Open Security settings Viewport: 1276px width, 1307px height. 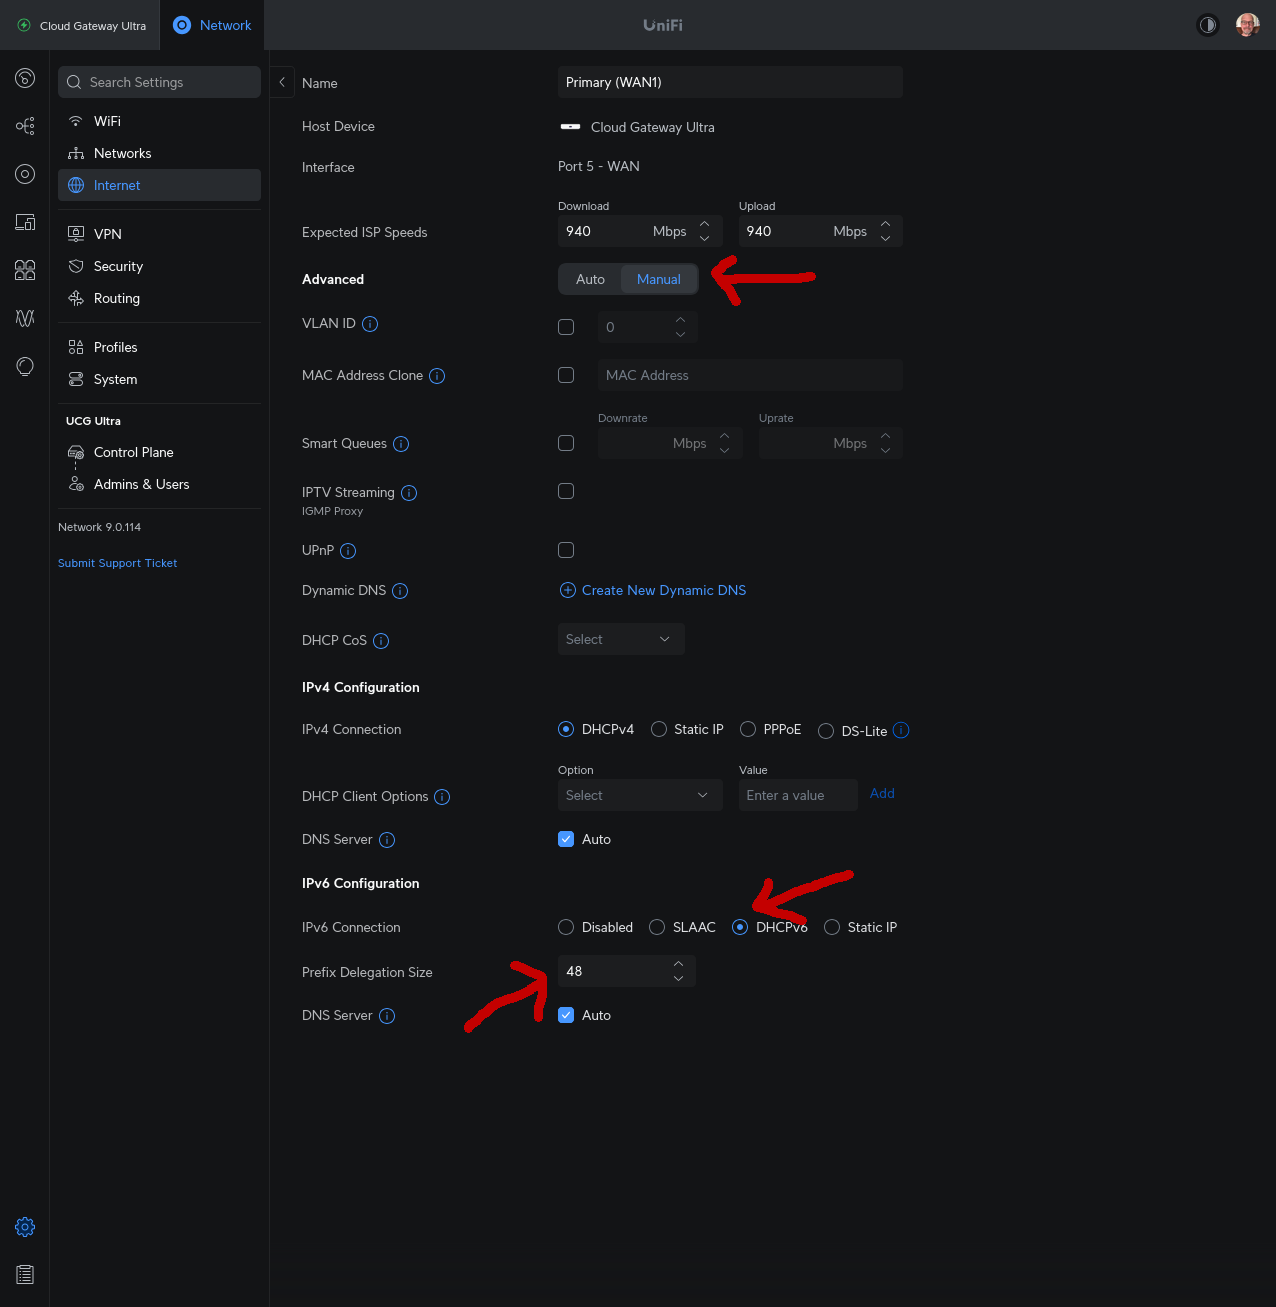click(159, 266)
